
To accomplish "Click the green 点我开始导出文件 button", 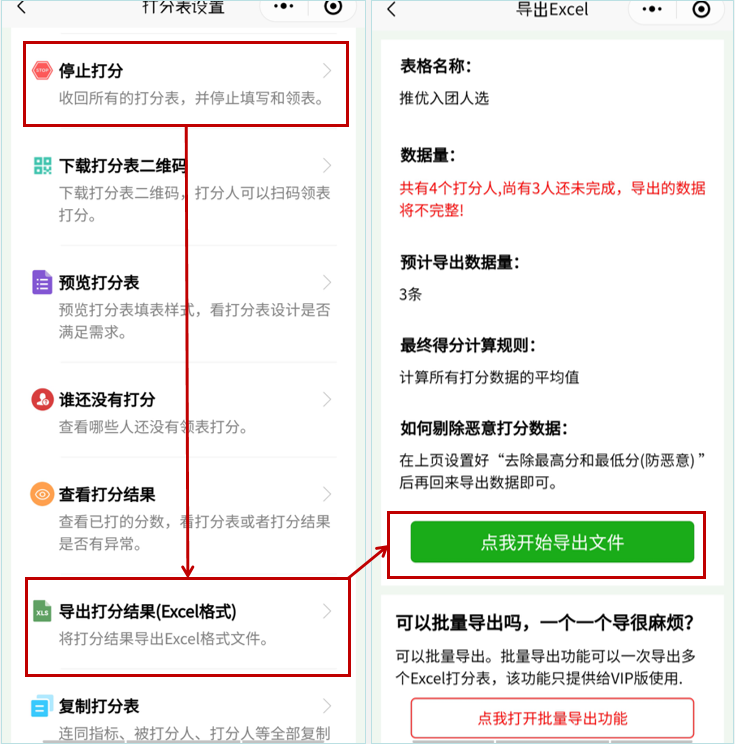I will [x=552, y=542].
